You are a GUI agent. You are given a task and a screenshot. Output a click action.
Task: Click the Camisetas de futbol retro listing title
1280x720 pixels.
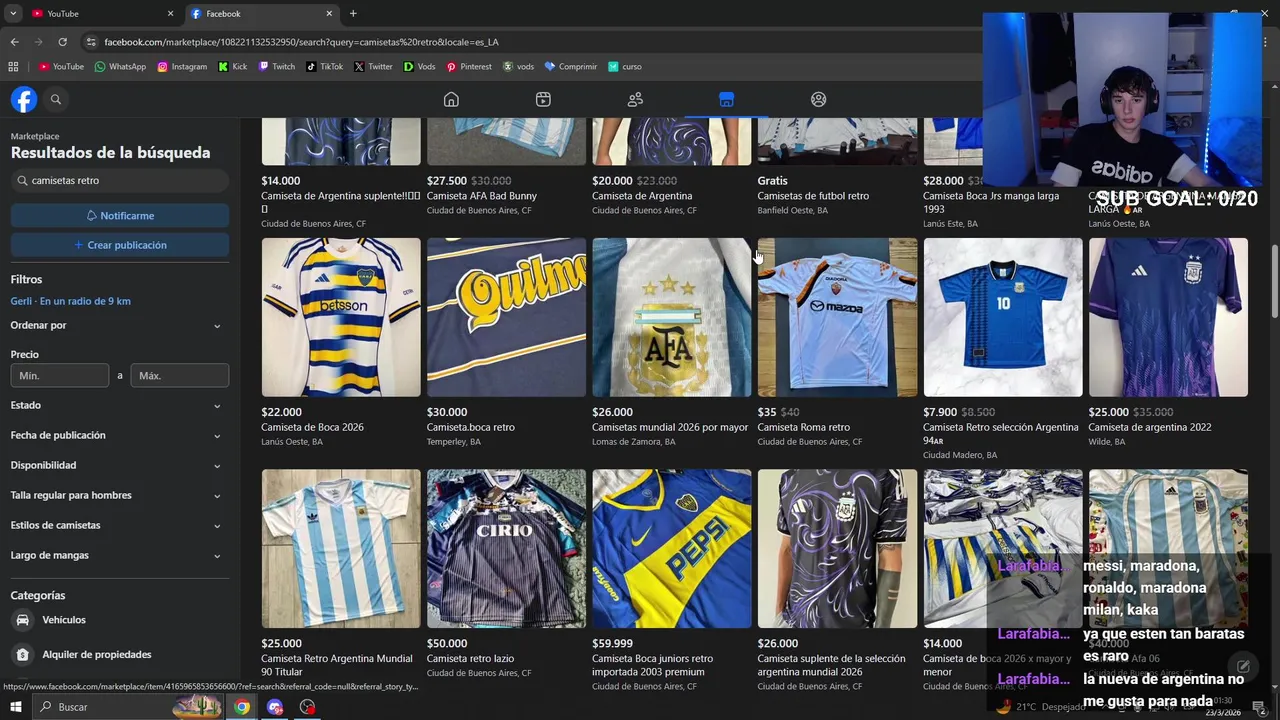(813, 196)
